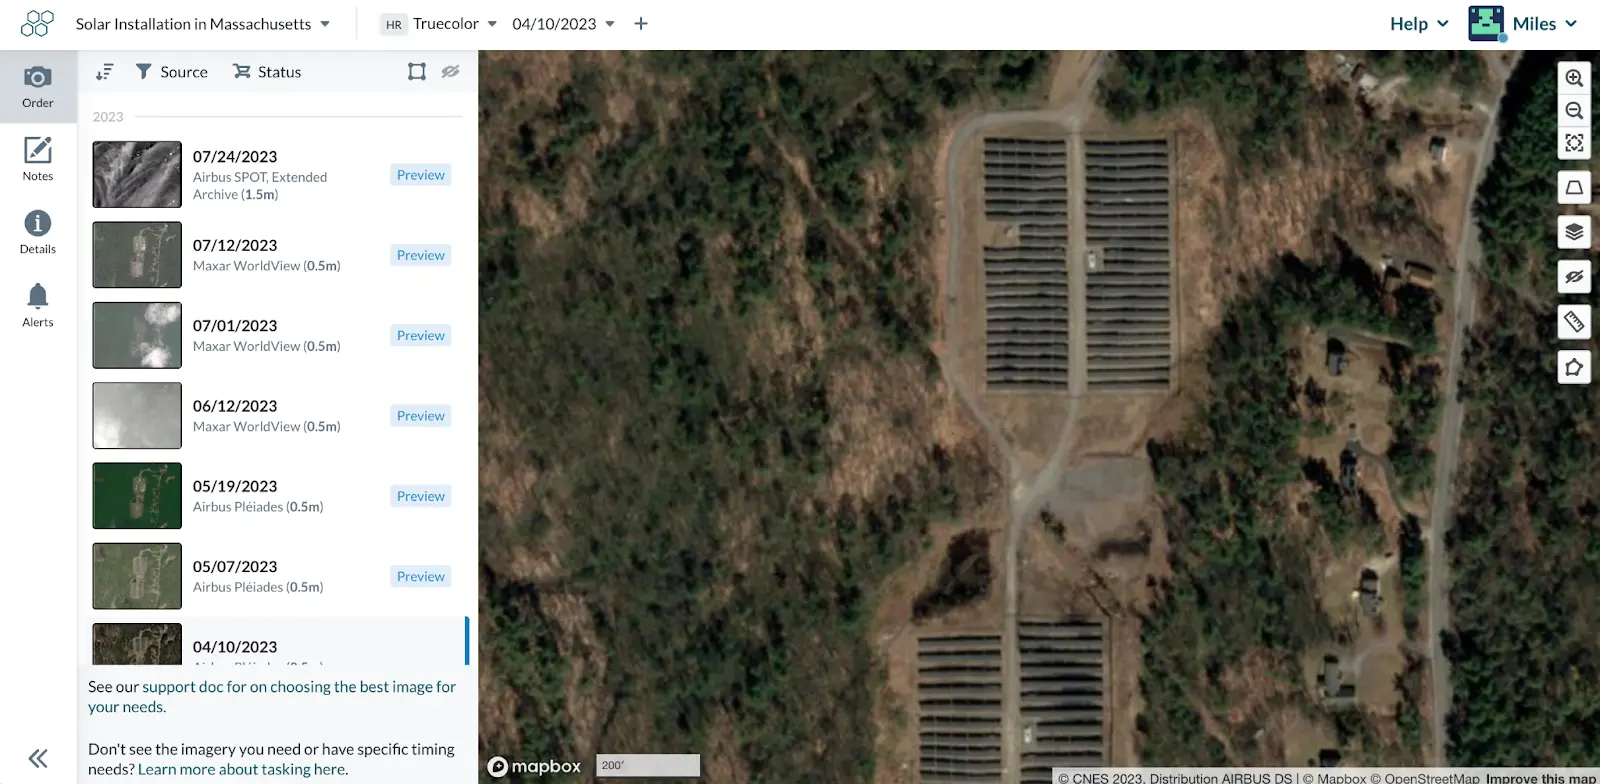Select the 07/01/2023 image thumbnail
Viewport: 1600px width, 784px height.
(137, 335)
